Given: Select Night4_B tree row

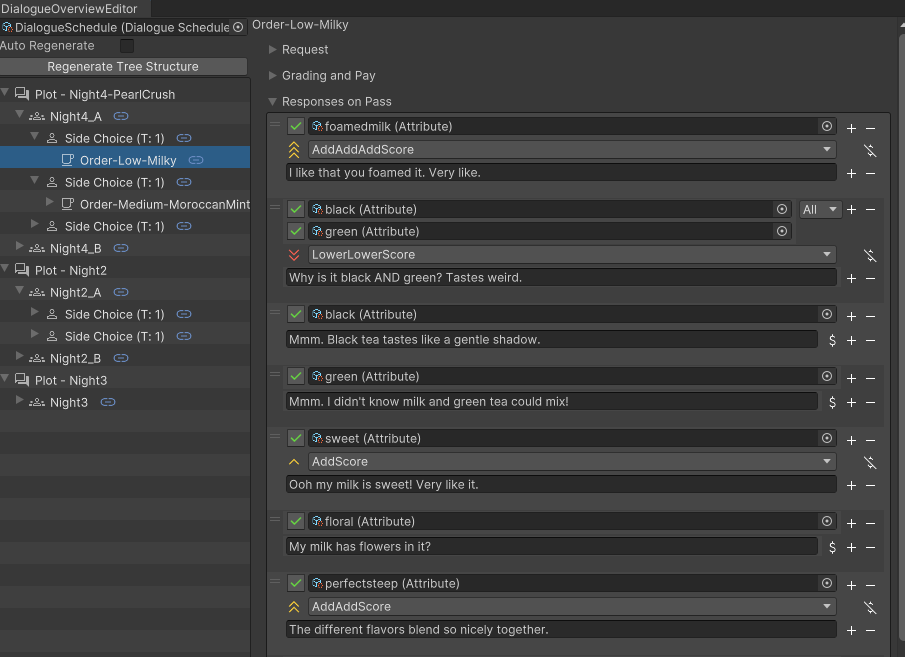Looking at the screenshot, I should [125, 248].
